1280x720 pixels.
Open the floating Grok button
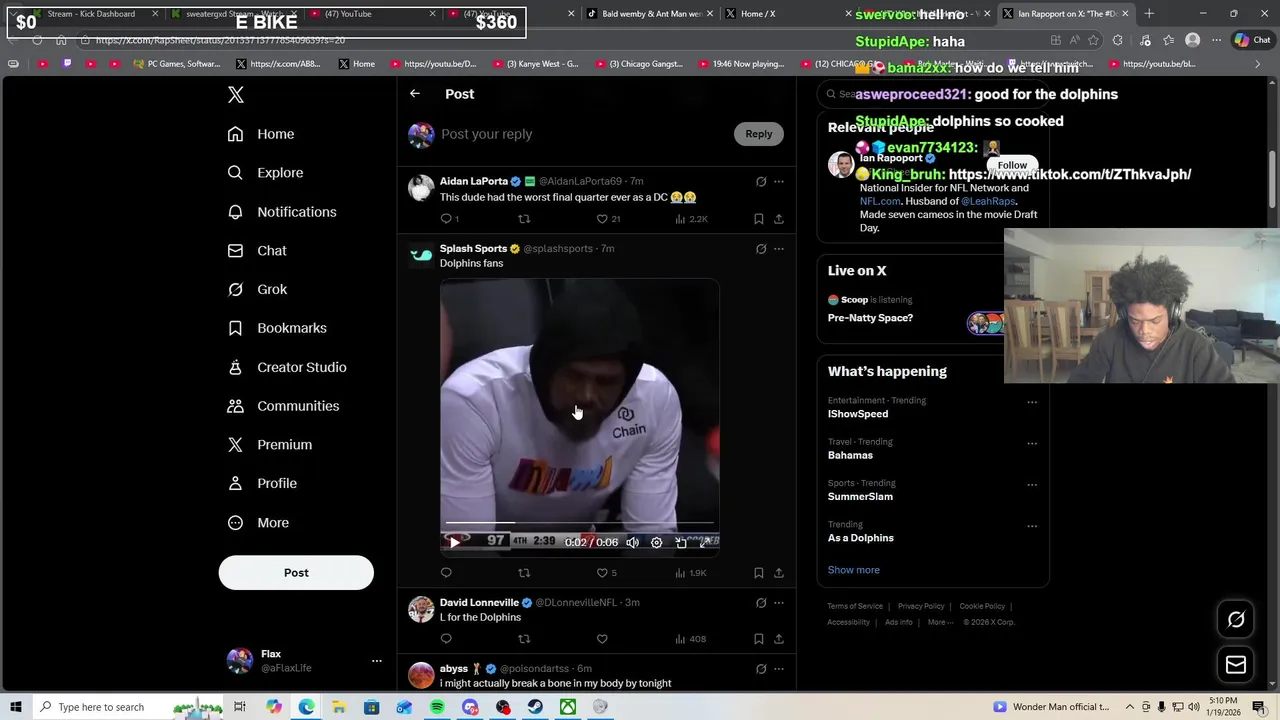coord(1236,620)
